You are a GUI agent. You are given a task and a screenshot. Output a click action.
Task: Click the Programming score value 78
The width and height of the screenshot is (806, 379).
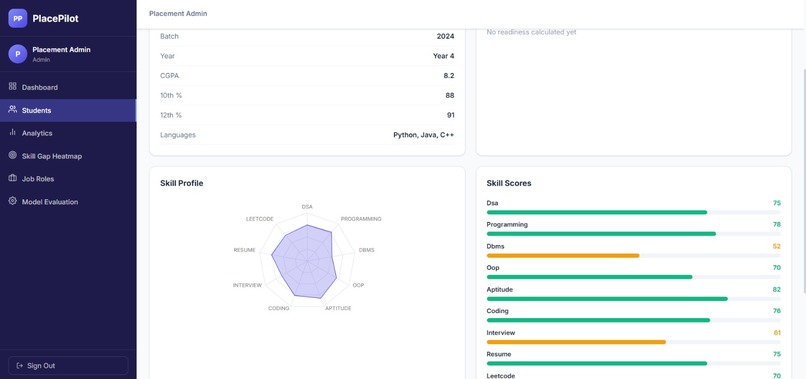coord(776,225)
